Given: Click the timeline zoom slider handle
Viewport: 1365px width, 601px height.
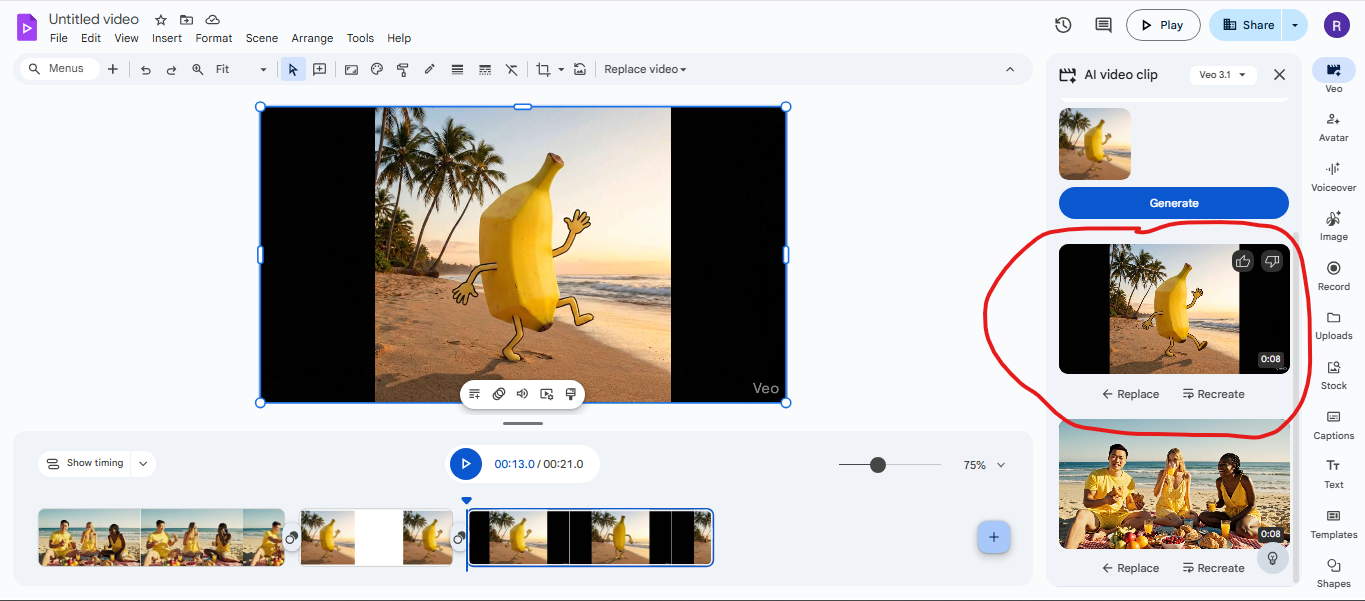Looking at the screenshot, I should (x=878, y=465).
